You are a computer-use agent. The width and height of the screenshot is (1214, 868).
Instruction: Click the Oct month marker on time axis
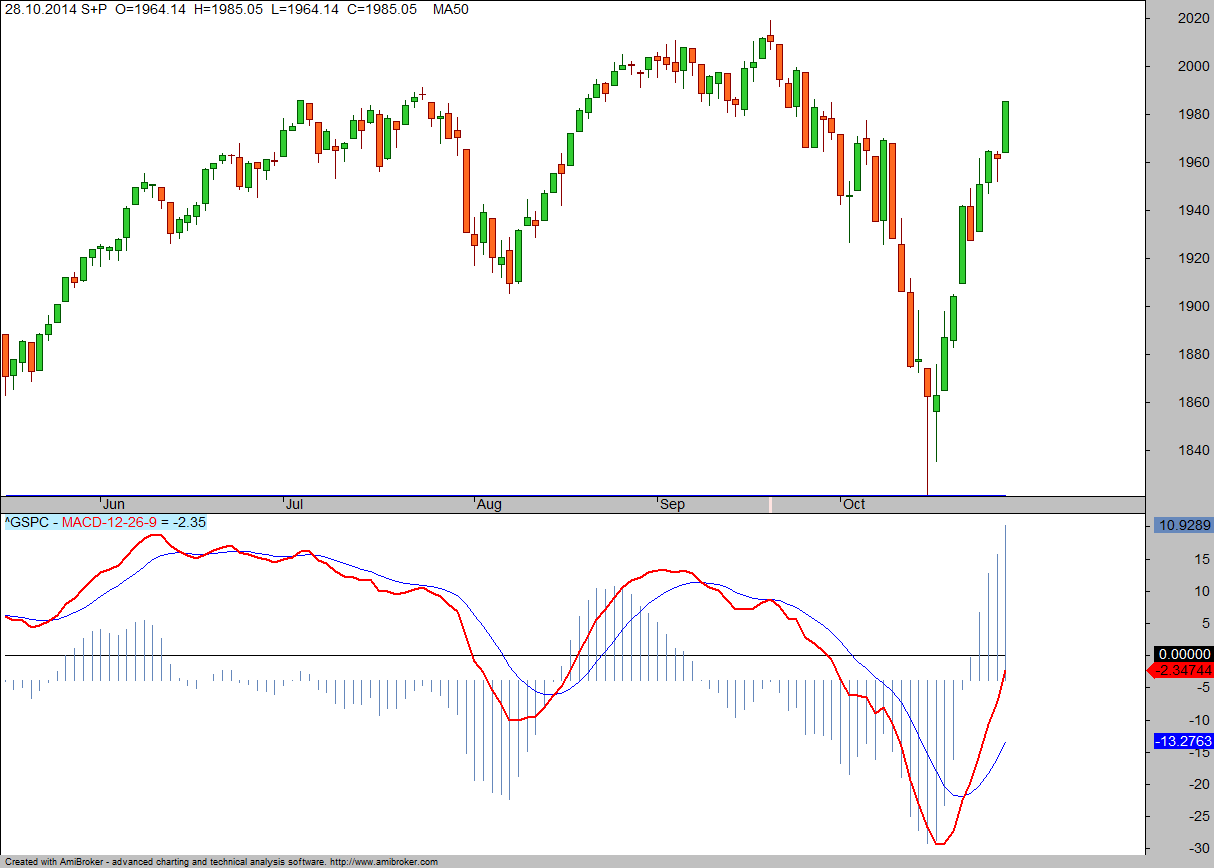pos(854,504)
